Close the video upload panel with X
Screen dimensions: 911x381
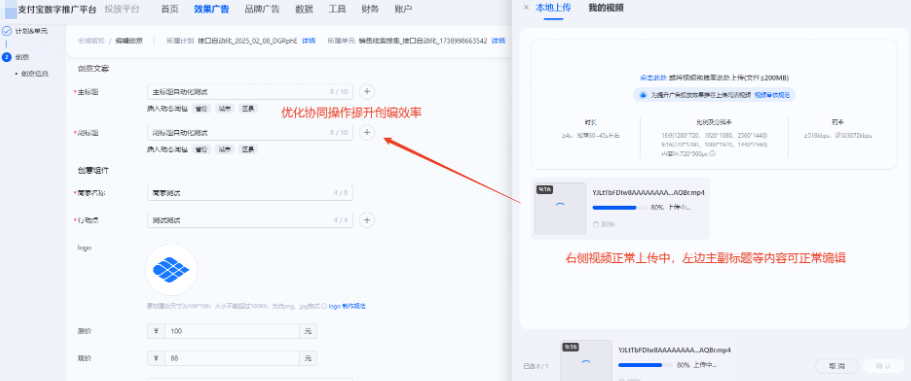[526, 8]
